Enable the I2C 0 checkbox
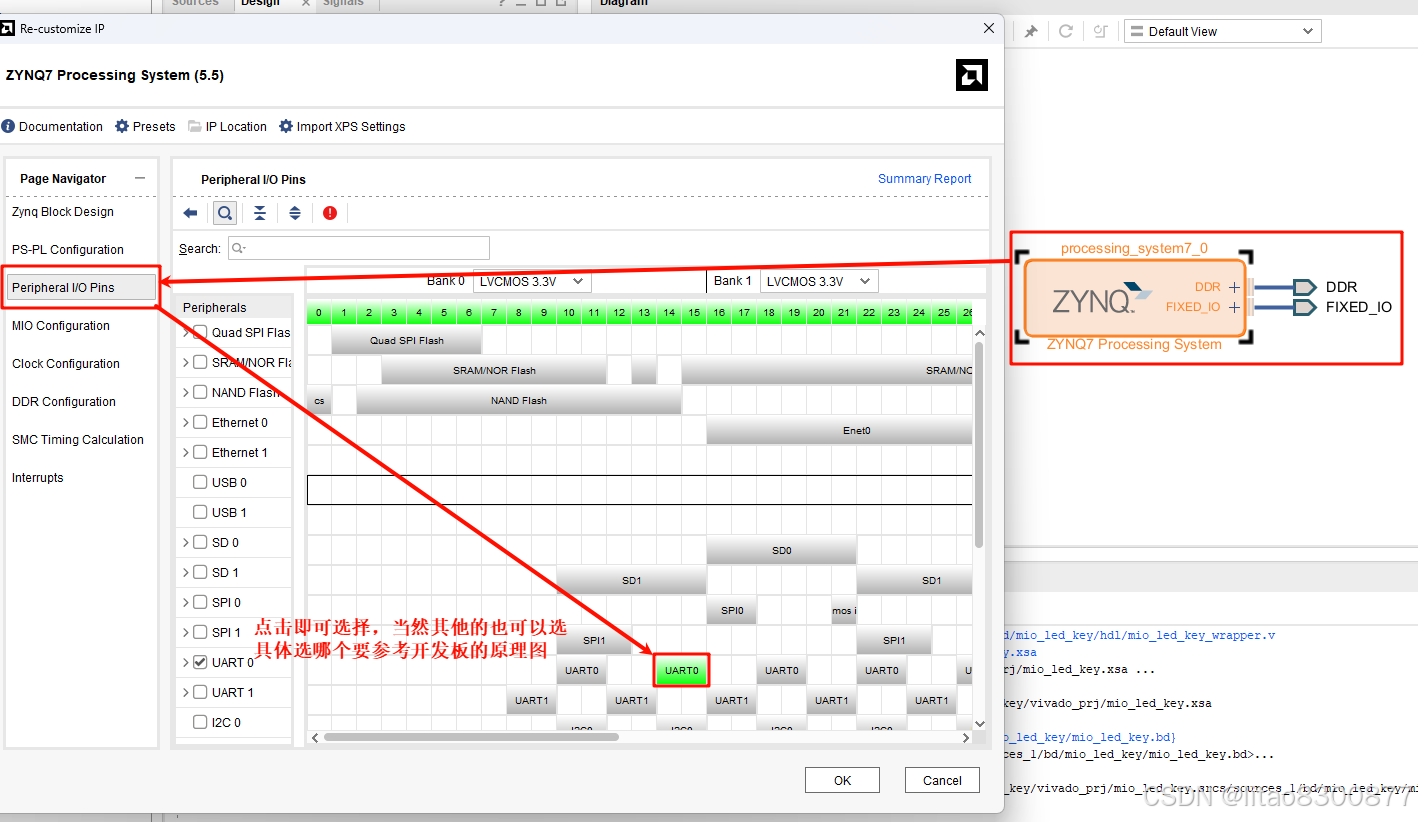The width and height of the screenshot is (1418, 822). [x=200, y=722]
